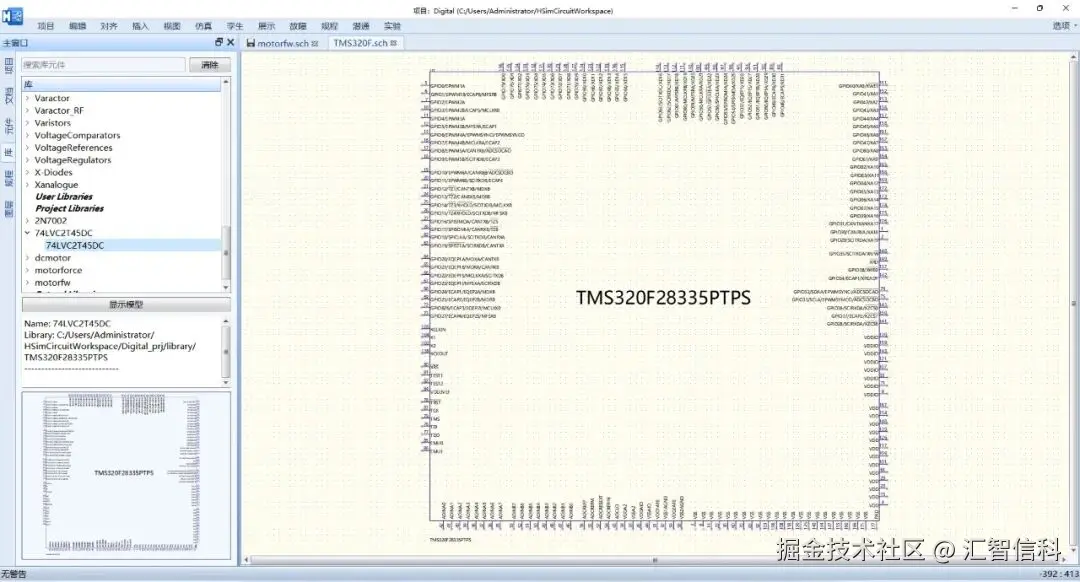Click the 无警告 status bar entry

14,574
